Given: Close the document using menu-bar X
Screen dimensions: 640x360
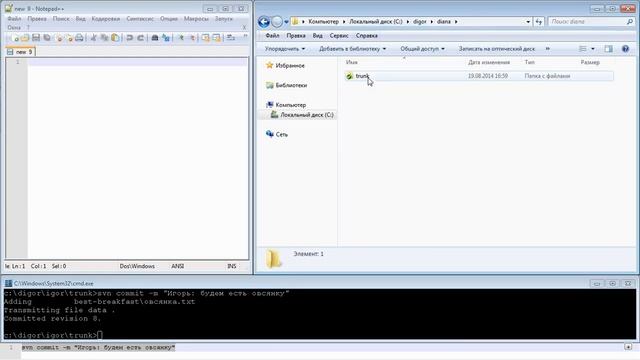Looking at the screenshot, I should (x=244, y=27).
